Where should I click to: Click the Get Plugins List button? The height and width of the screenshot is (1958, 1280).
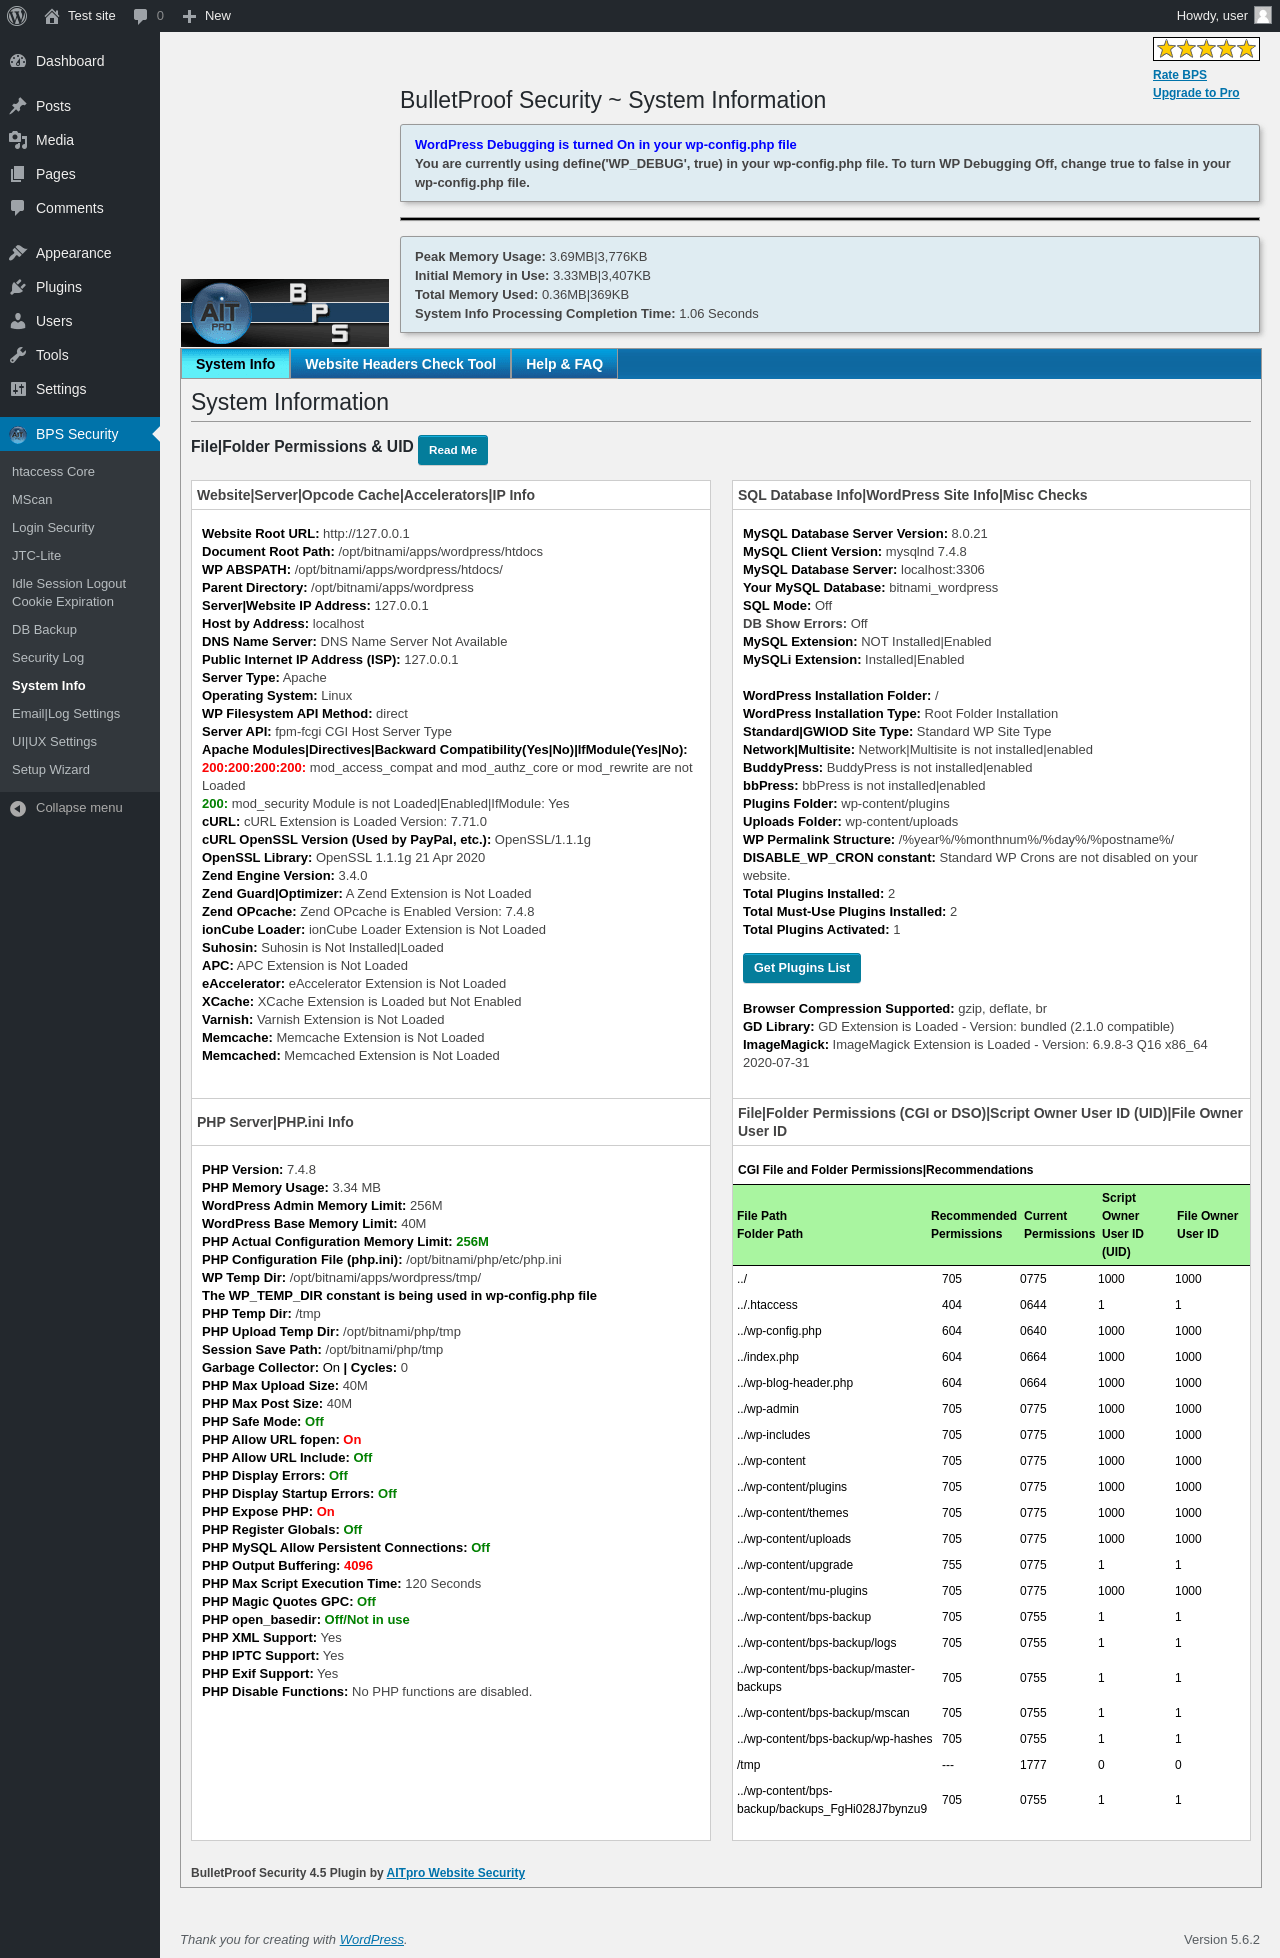pyautogui.click(x=802, y=968)
